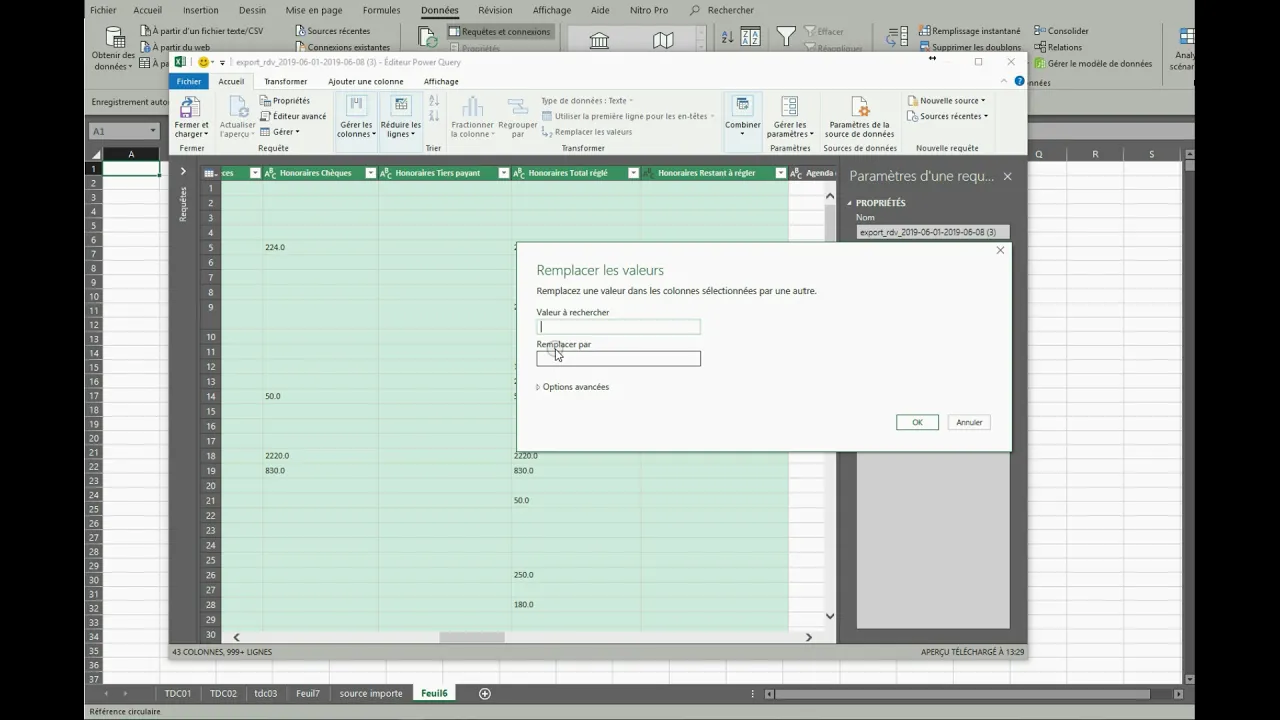Screen dimensions: 1280x720
Task: Click the cell showing 2220.0 under Honoraires Chèques
Action: pos(320,455)
